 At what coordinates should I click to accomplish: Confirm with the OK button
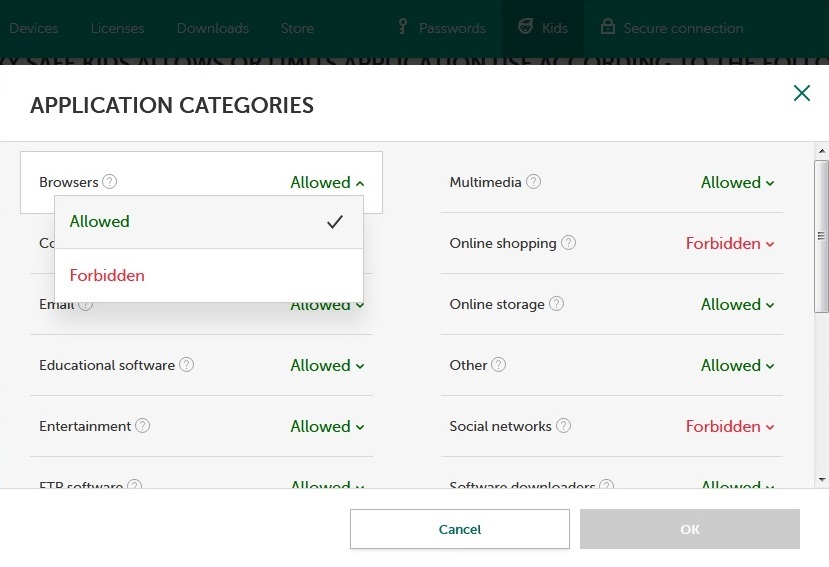point(689,529)
